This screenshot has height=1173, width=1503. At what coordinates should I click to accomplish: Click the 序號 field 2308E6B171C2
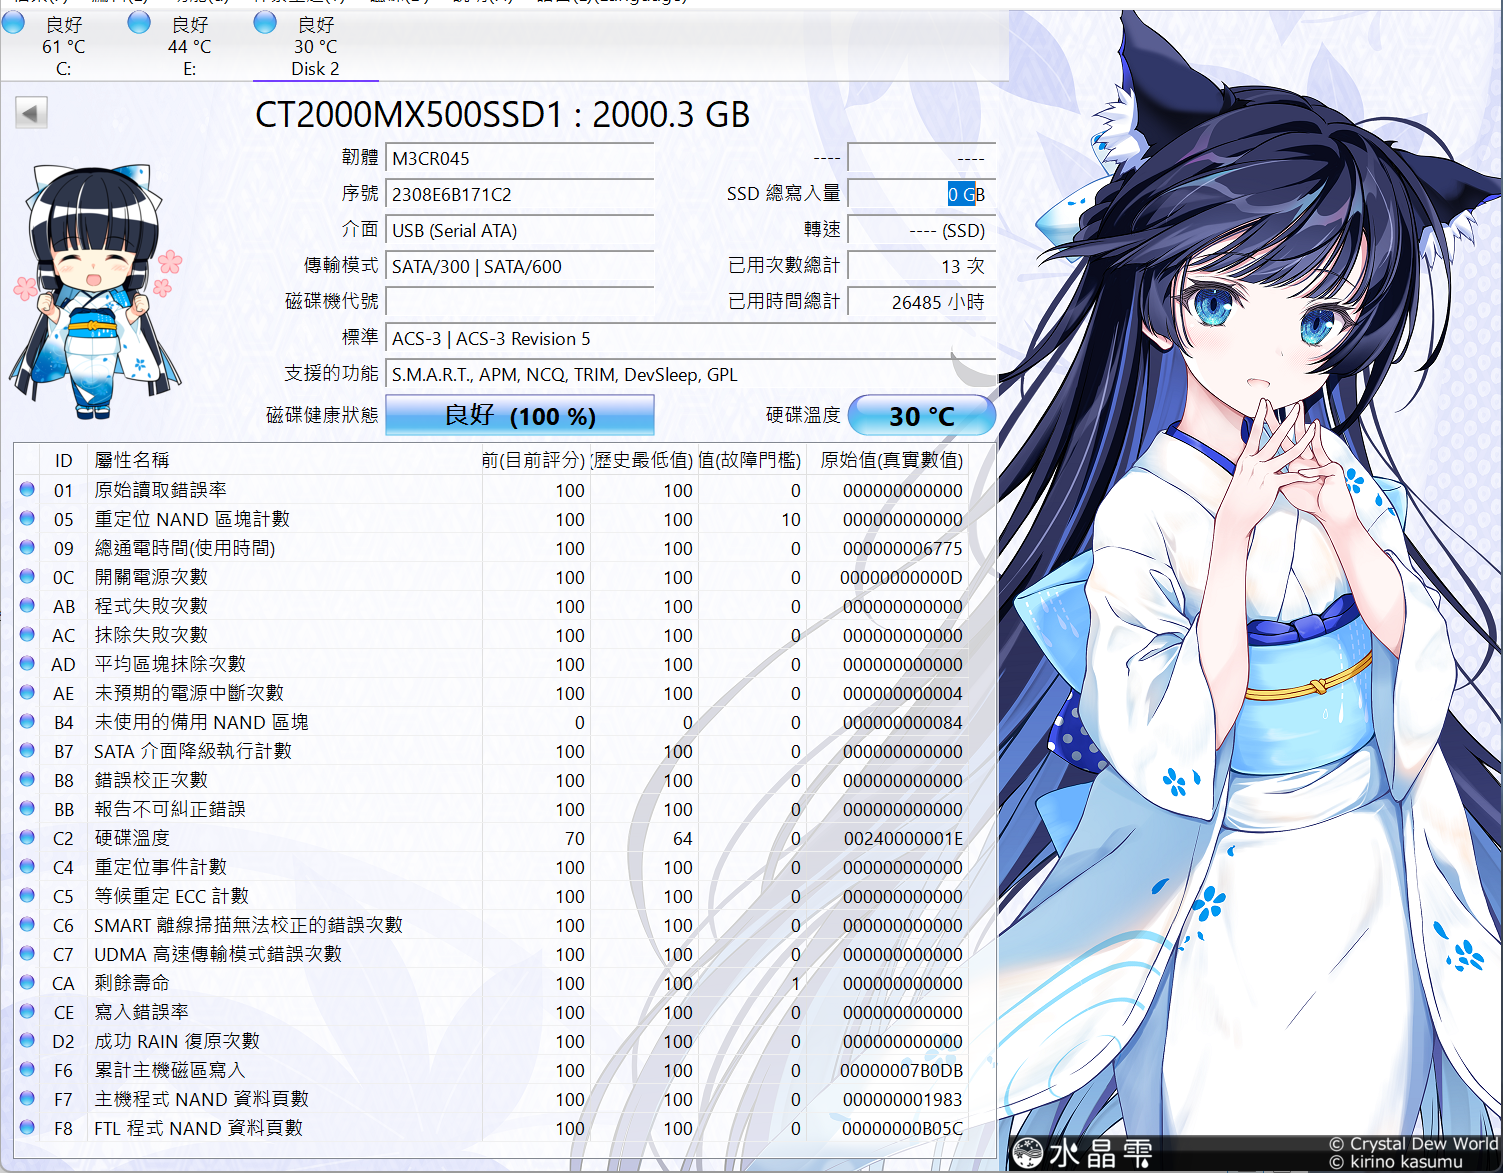point(520,194)
